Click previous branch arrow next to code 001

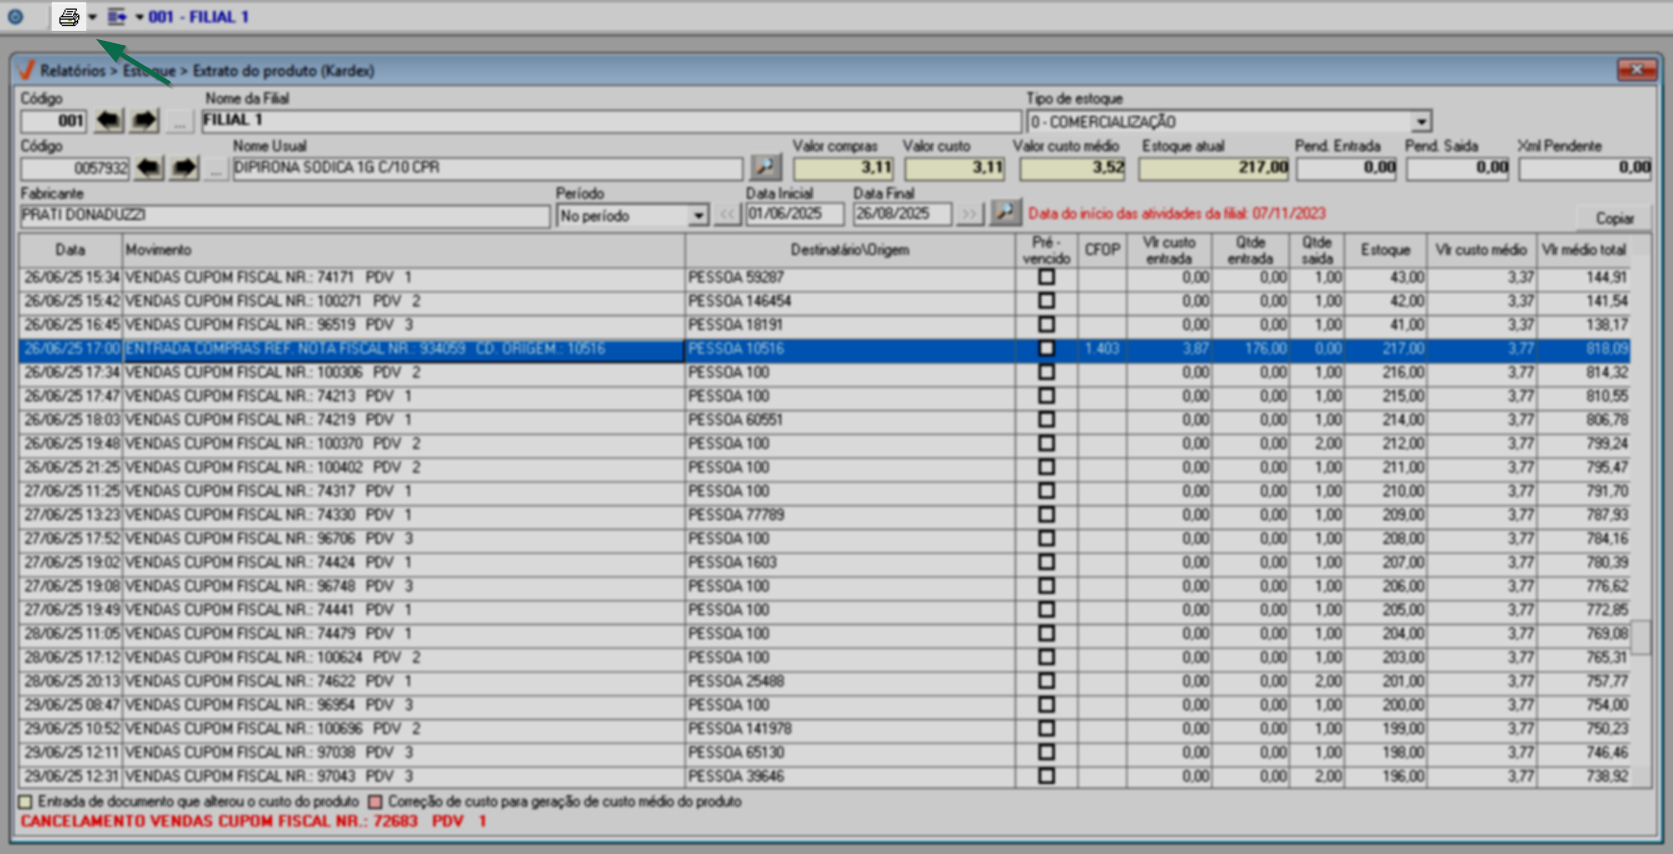point(109,121)
